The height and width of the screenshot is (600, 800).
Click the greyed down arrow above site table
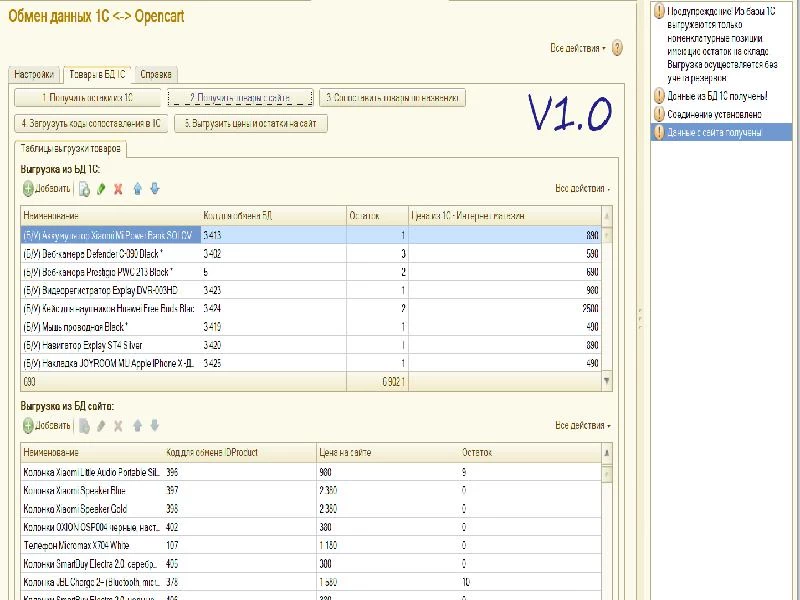pyautogui.click(x=155, y=426)
